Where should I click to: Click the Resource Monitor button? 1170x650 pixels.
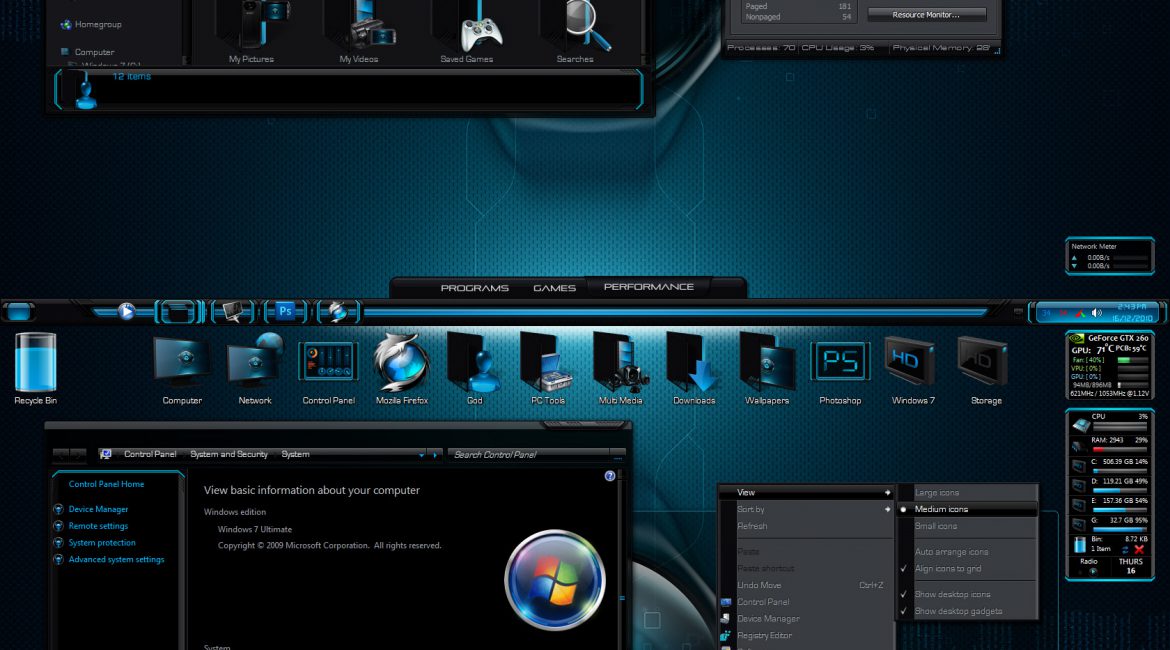[x=926, y=15]
